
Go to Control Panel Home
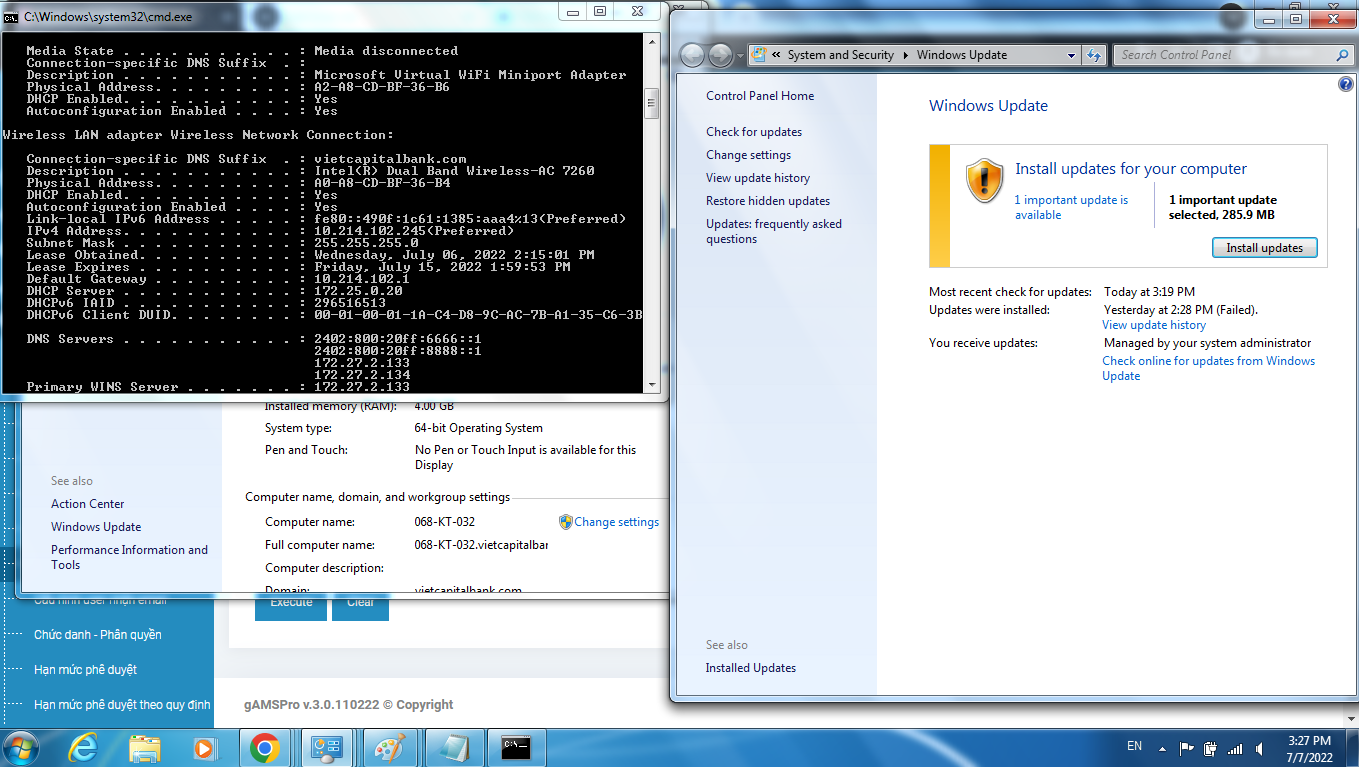click(x=760, y=96)
